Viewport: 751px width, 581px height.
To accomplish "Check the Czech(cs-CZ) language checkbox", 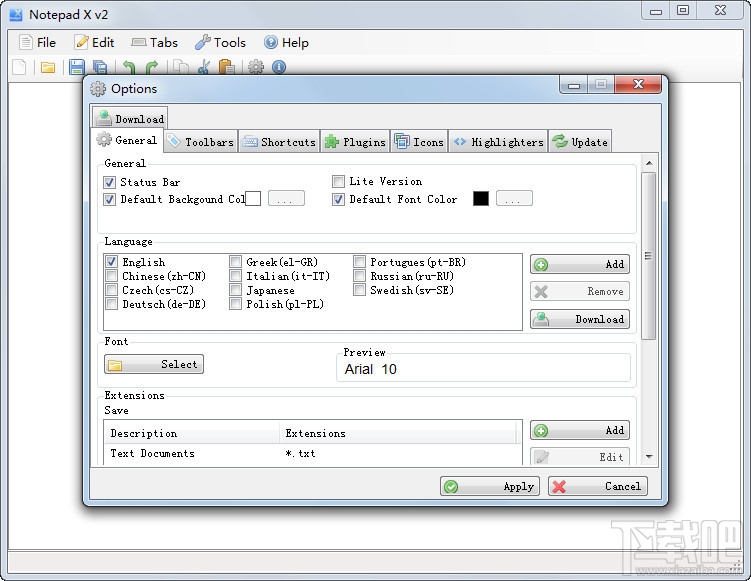I will pyautogui.click(x=111, y=289).
